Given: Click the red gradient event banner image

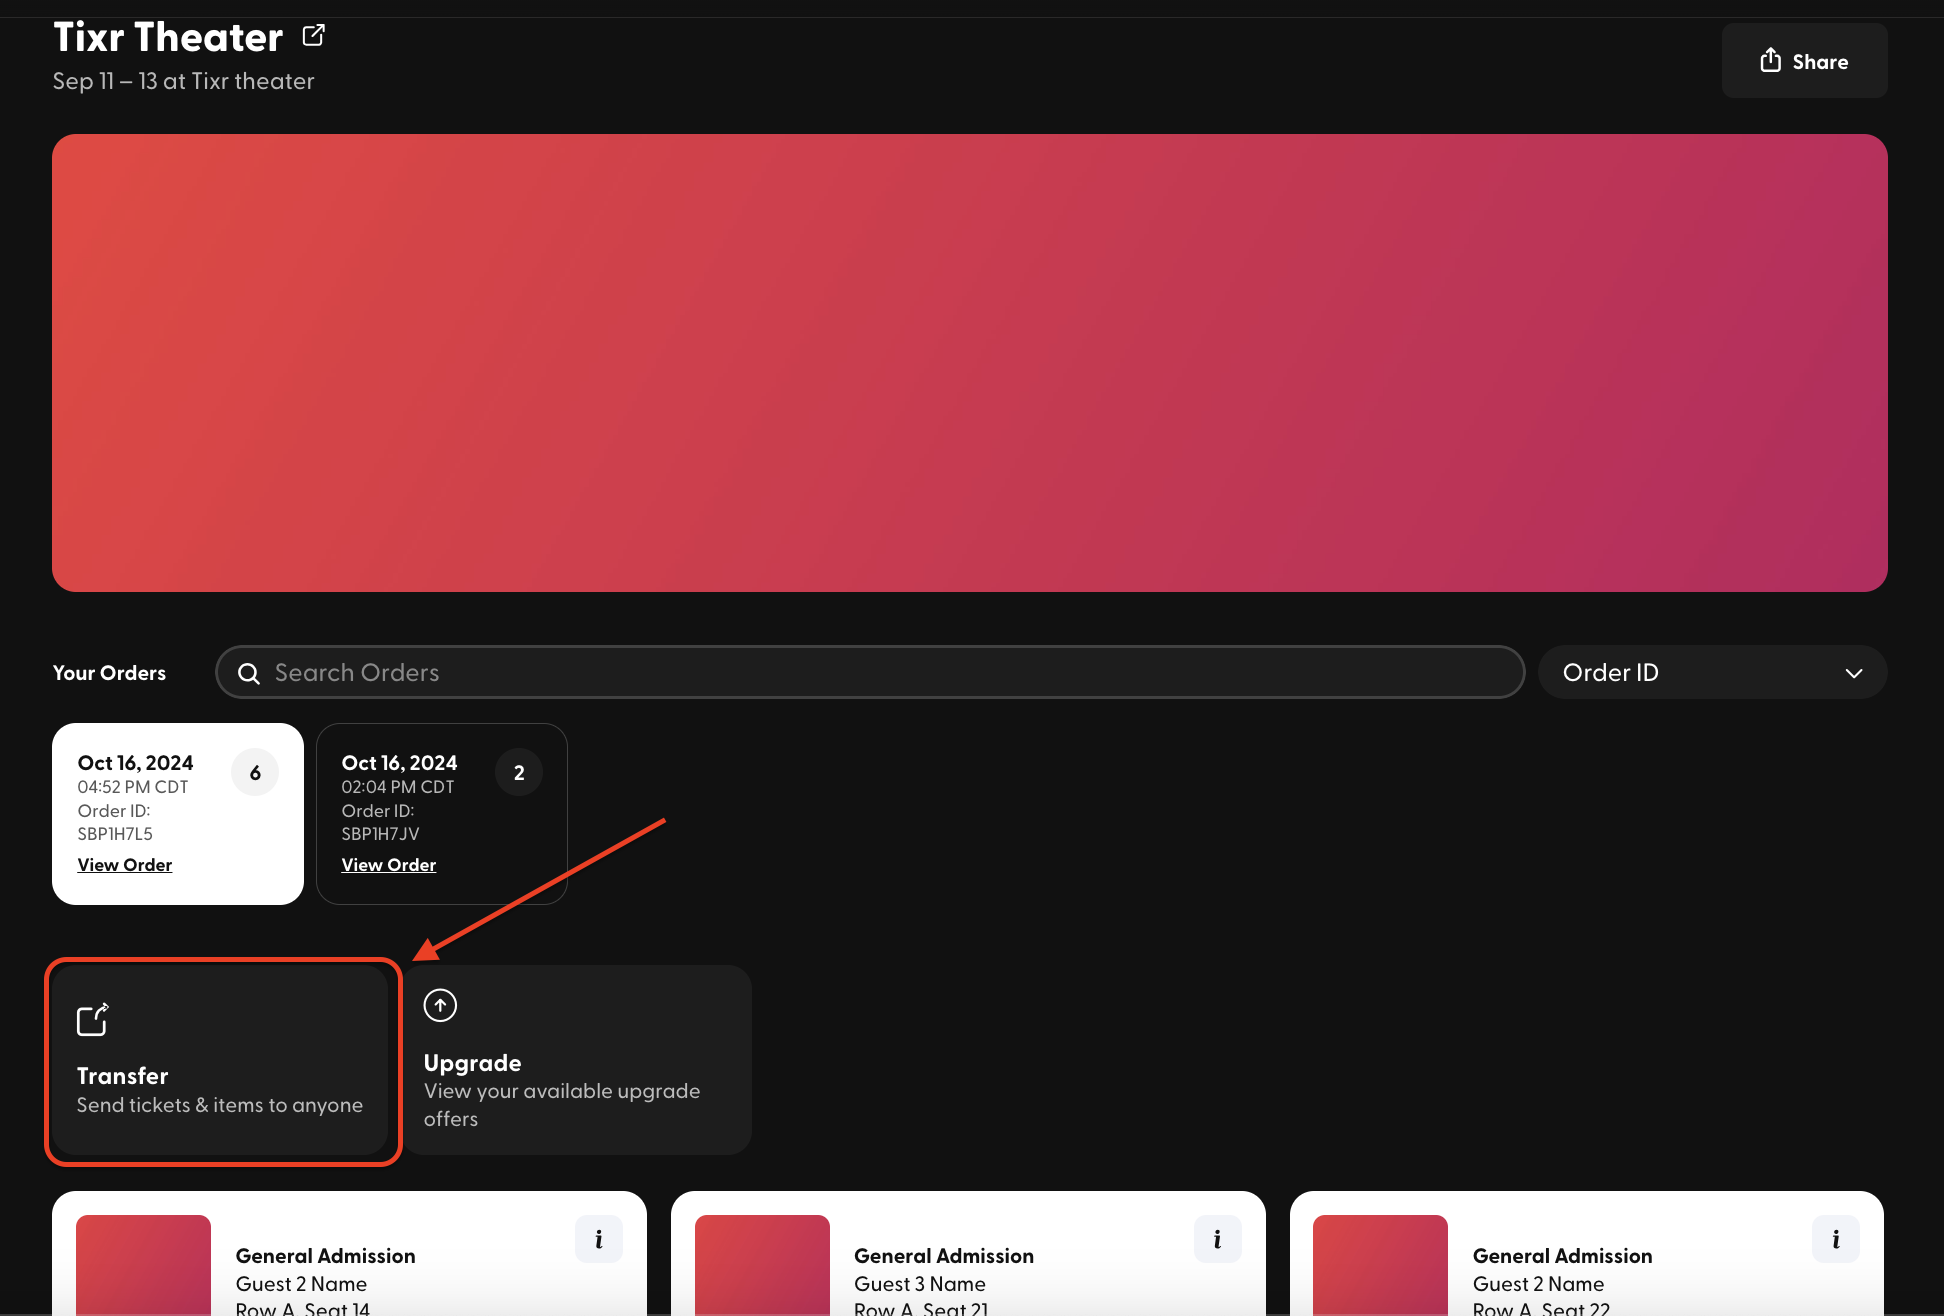Looking at the screenshot, I should [970, 362].
